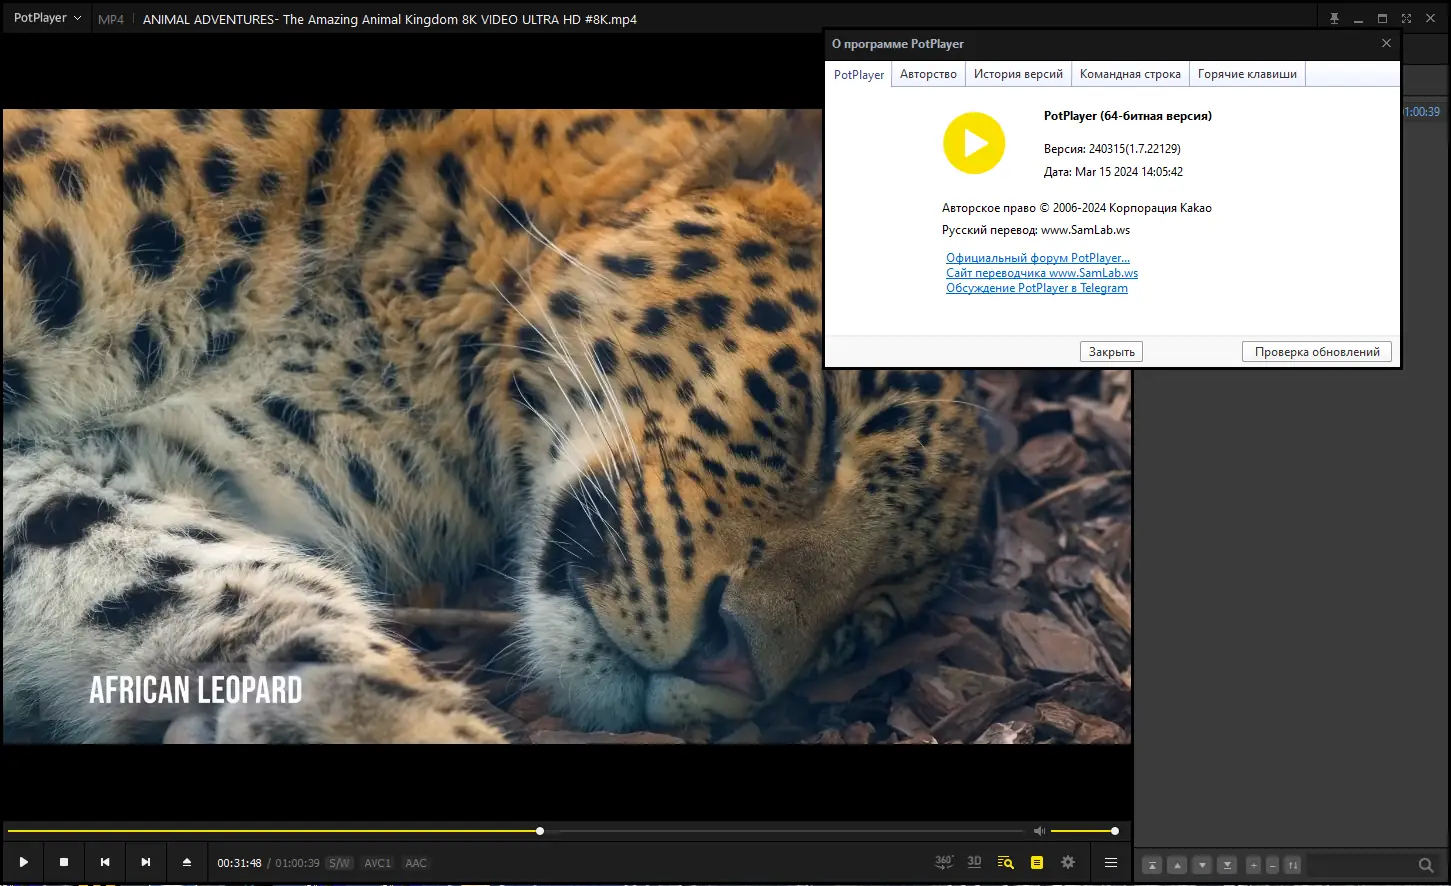Start playback with the Play button
Viewport: 1451px width, 886px height.
coord(24,862)
